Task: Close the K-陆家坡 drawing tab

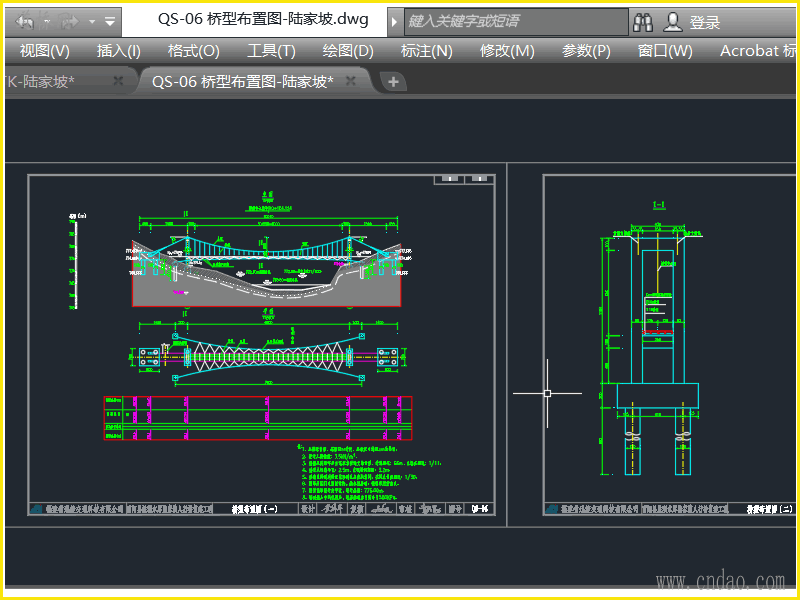Action: pyautogui.click(x=119, y=82)
